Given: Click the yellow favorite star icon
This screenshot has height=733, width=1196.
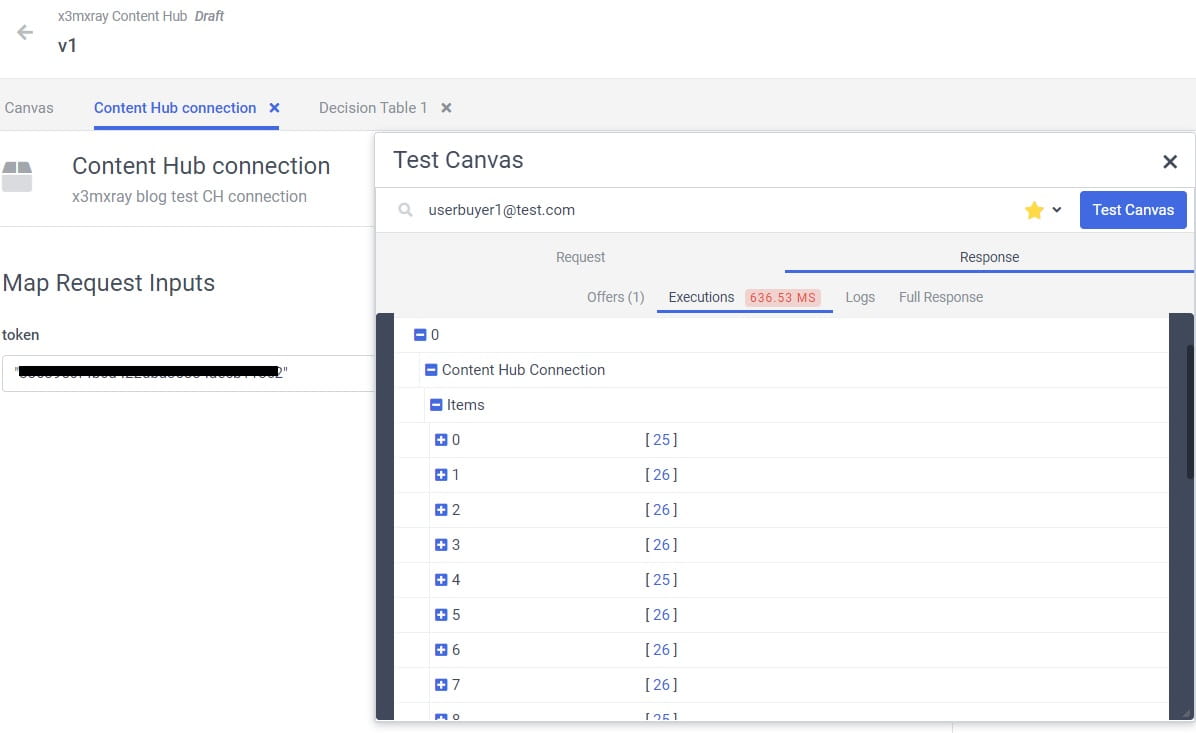Looking at the screenshot, I should (1034, 210).
